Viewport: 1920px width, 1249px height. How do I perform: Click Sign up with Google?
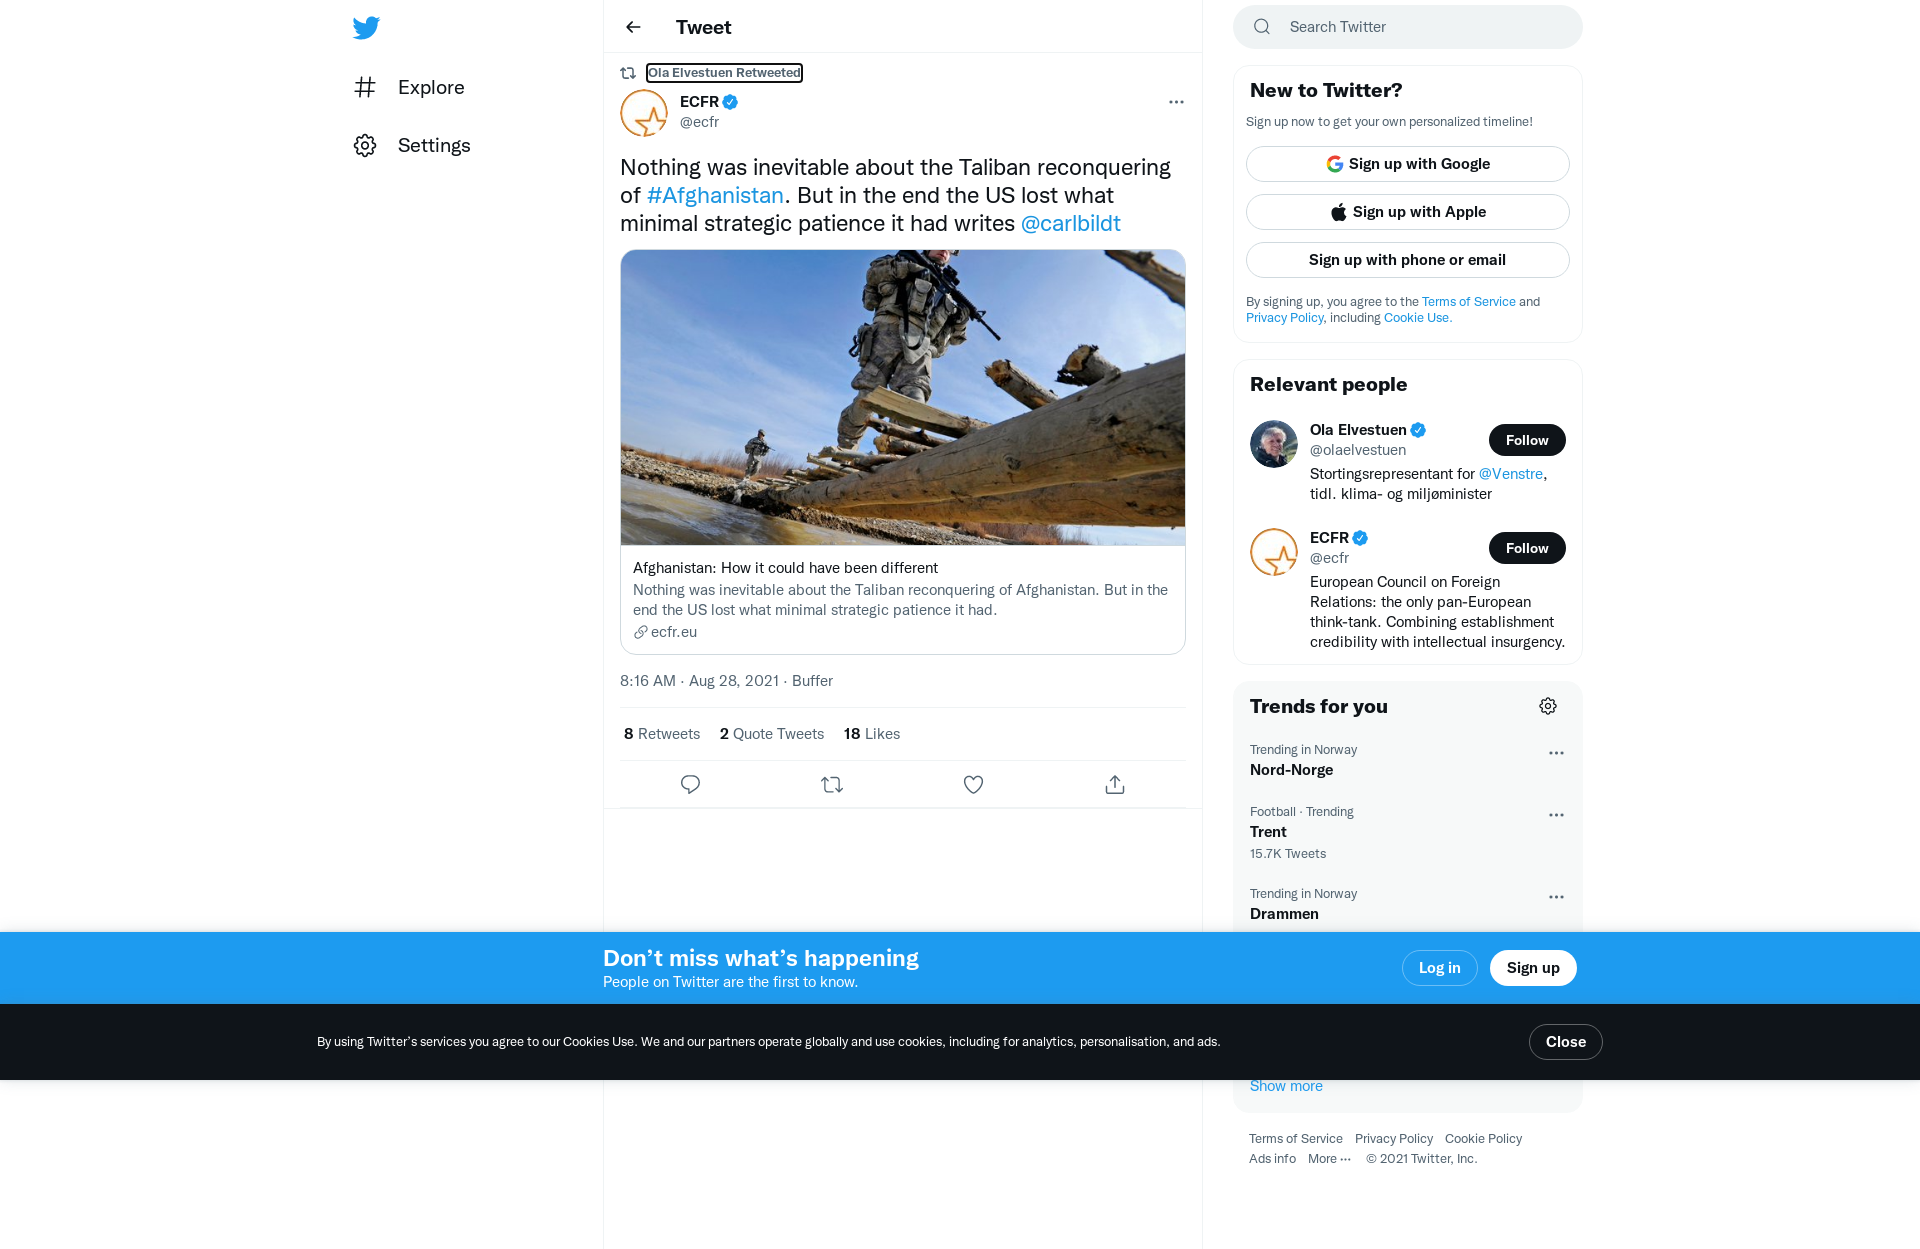pyautogui.click(x=1407, y=164)
